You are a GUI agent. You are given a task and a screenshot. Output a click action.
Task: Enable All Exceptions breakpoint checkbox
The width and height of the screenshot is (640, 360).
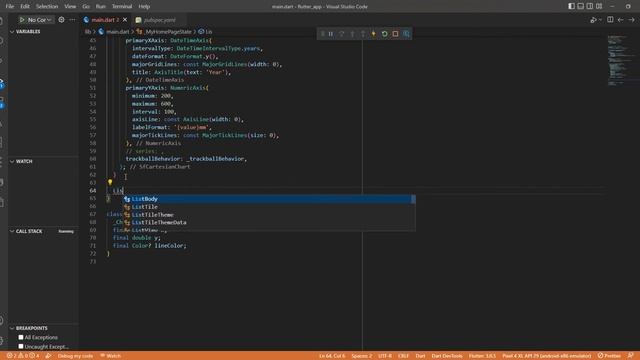click(21, 337)
